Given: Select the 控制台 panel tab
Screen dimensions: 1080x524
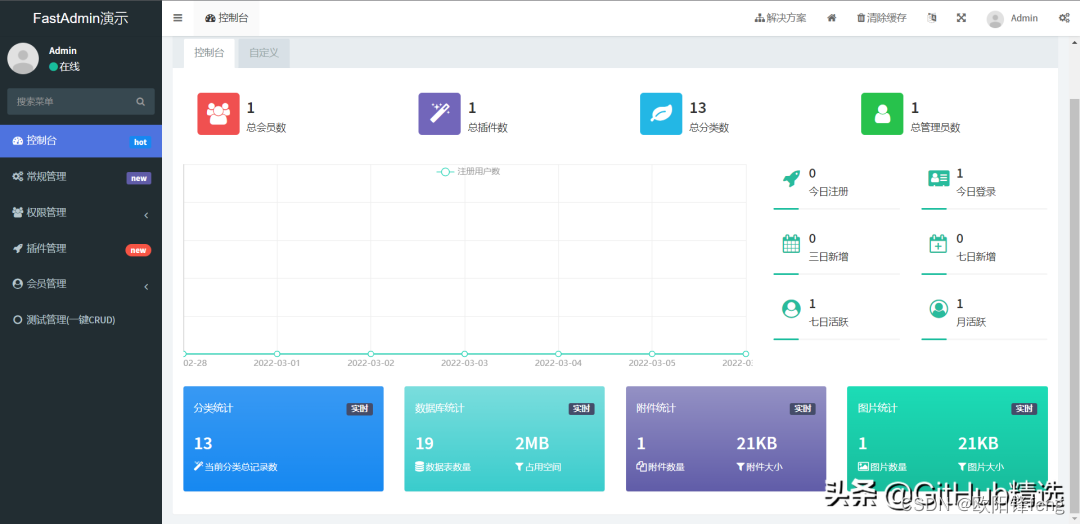Looking at the screenshot, I should click(x=209, y=53).
